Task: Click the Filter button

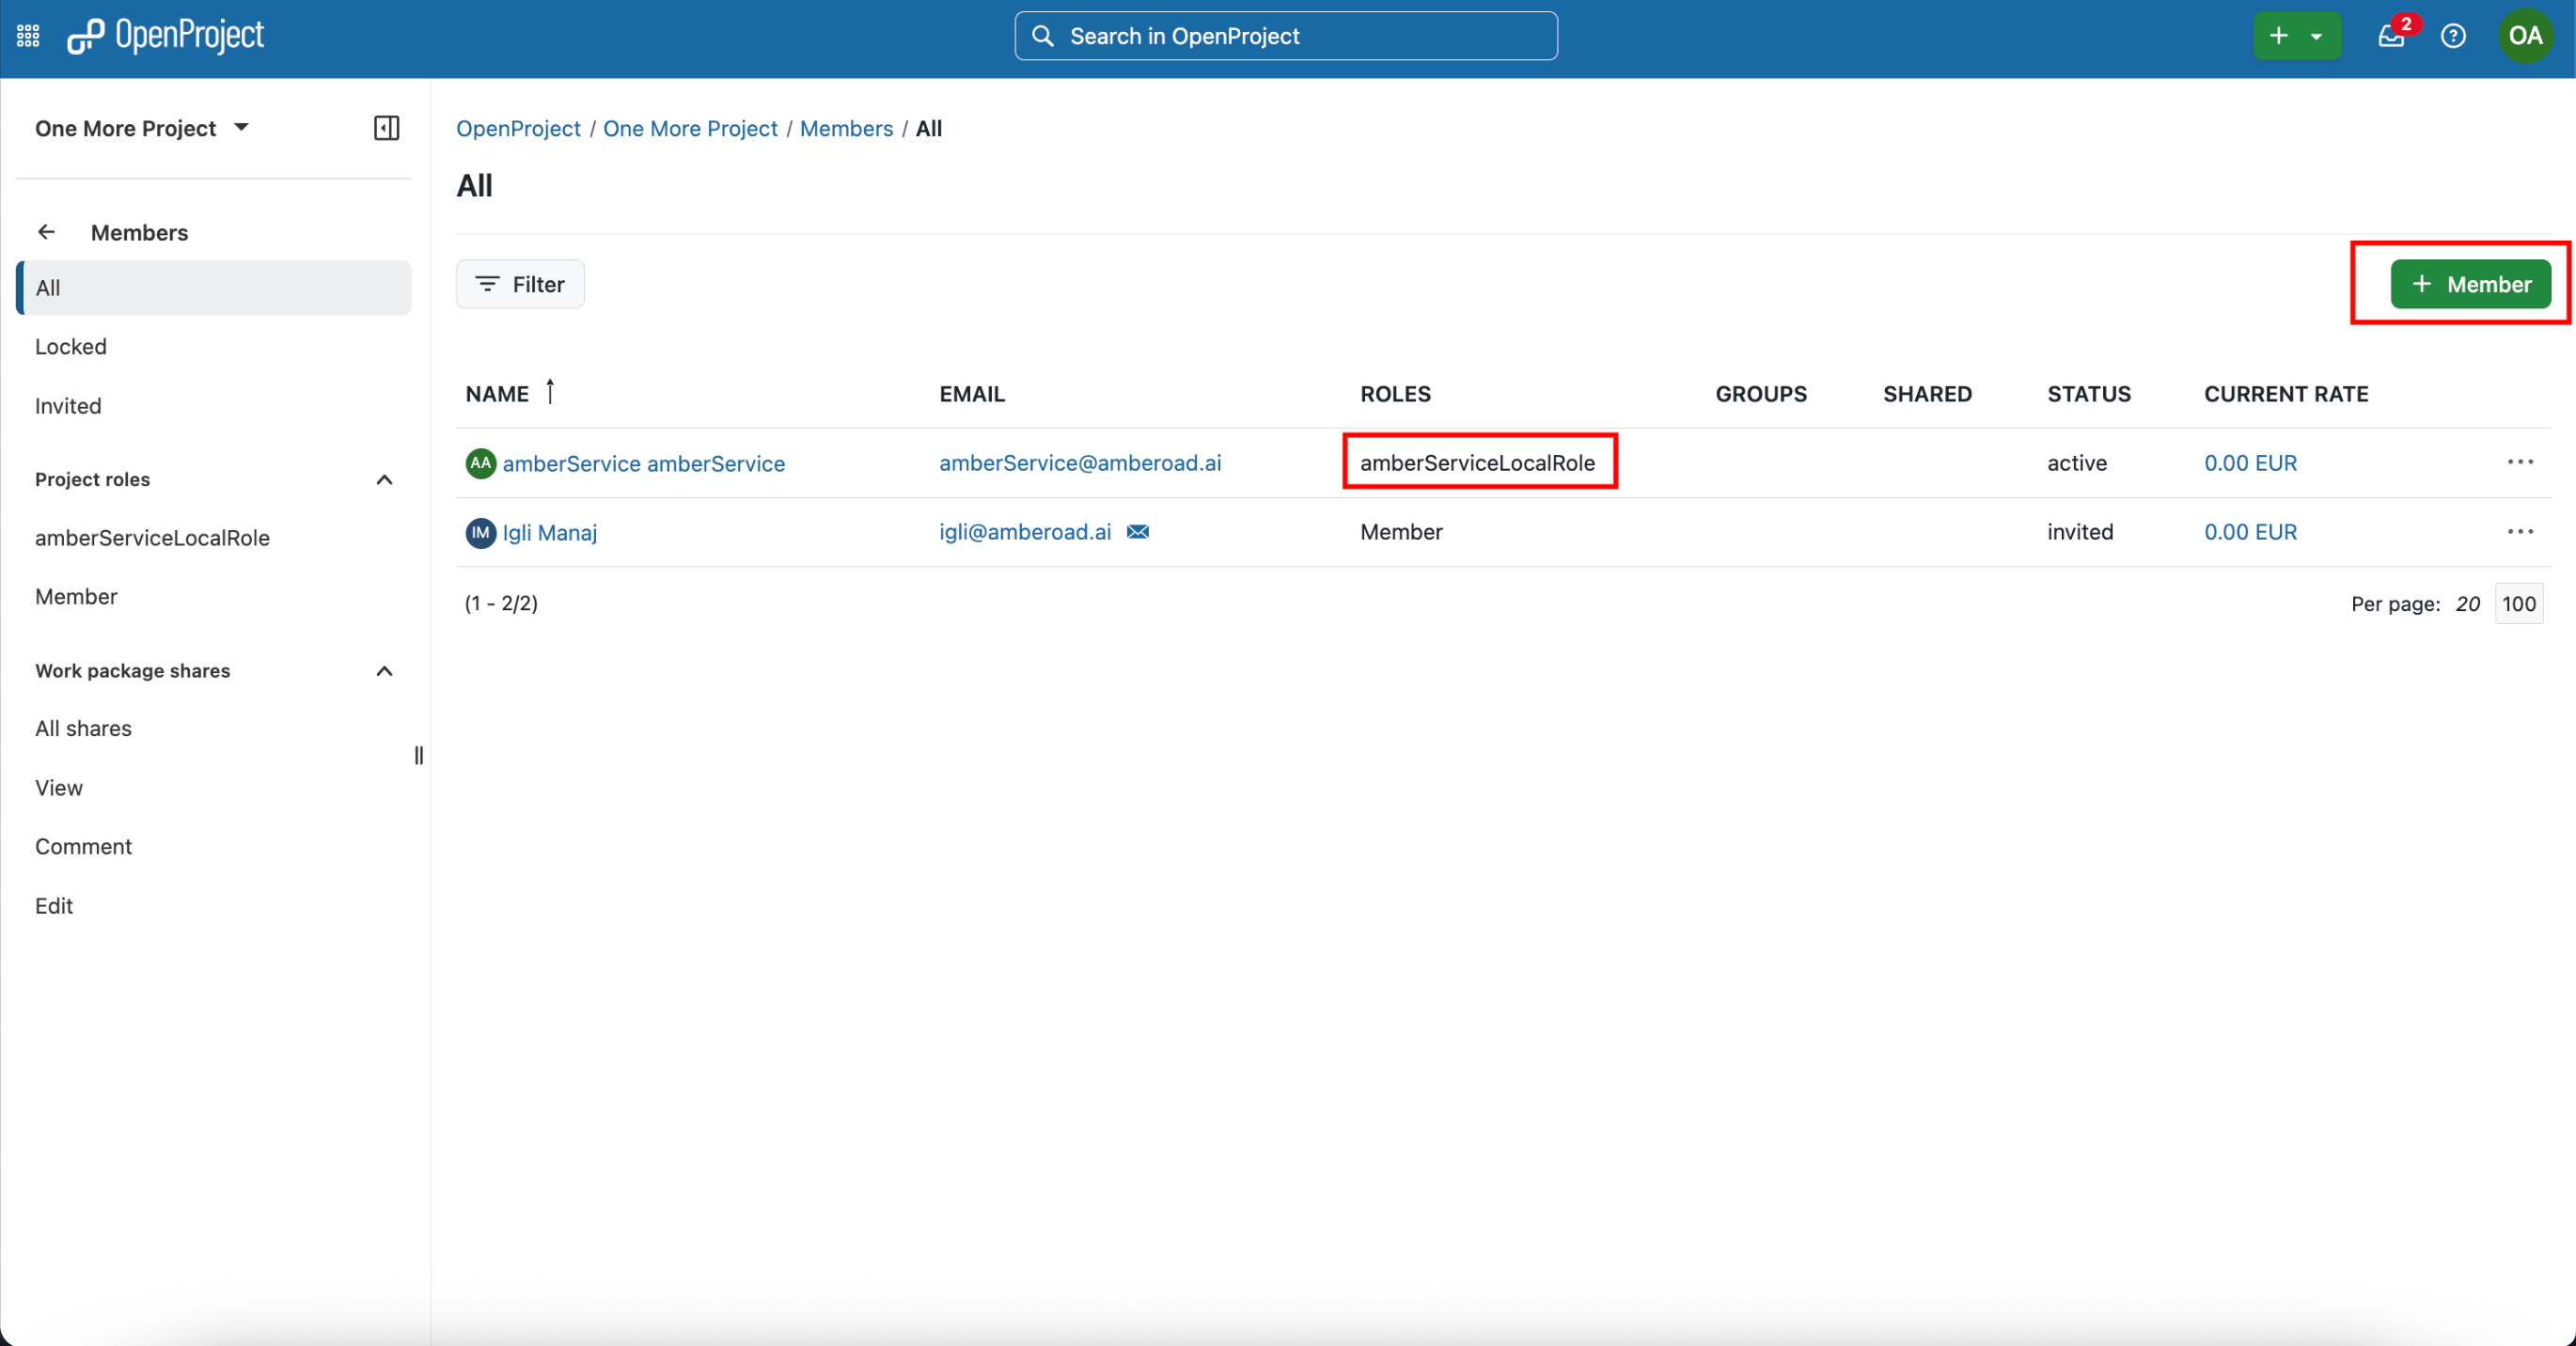Action: (x=520, y=284)
